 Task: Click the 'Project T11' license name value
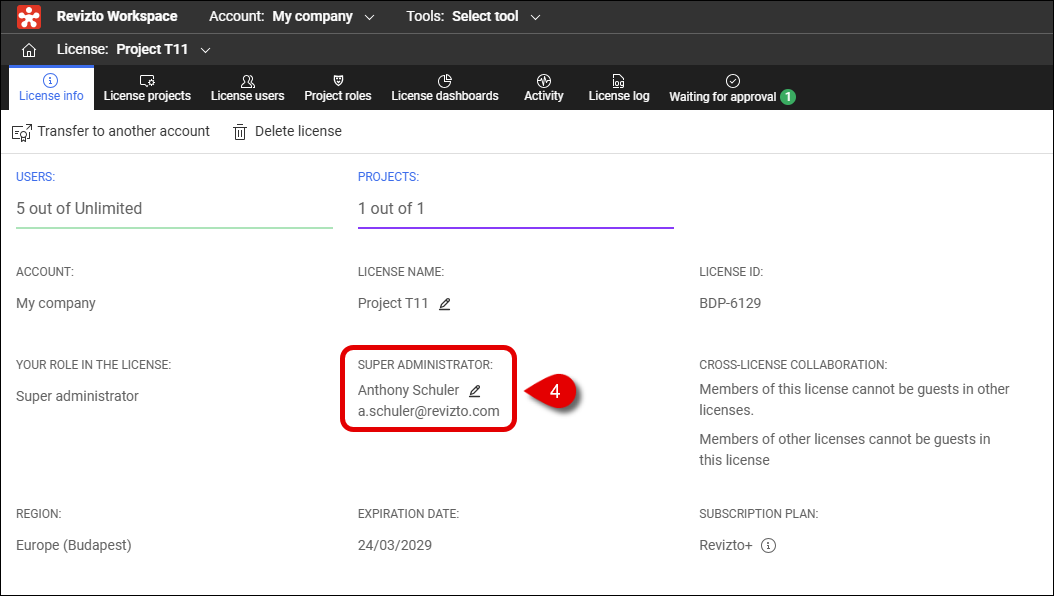[393, 303]
